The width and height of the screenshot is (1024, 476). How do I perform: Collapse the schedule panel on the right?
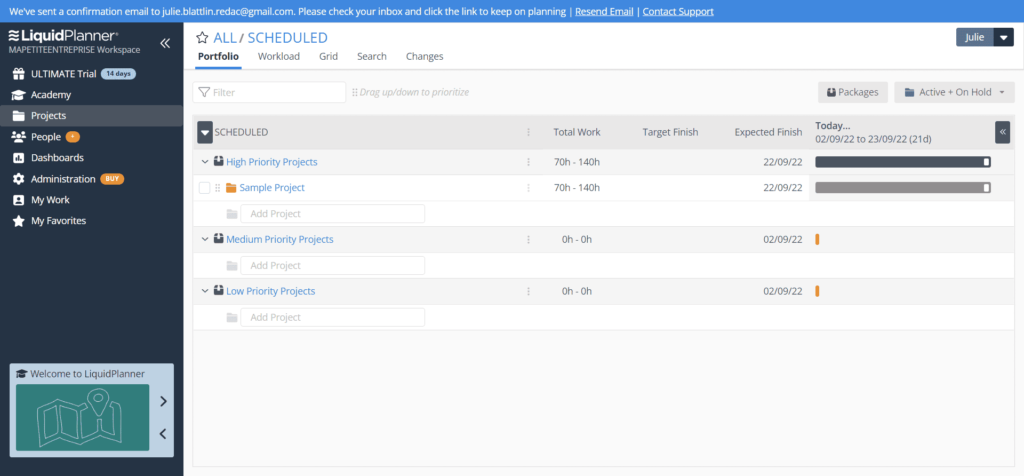pos(1002,132)
